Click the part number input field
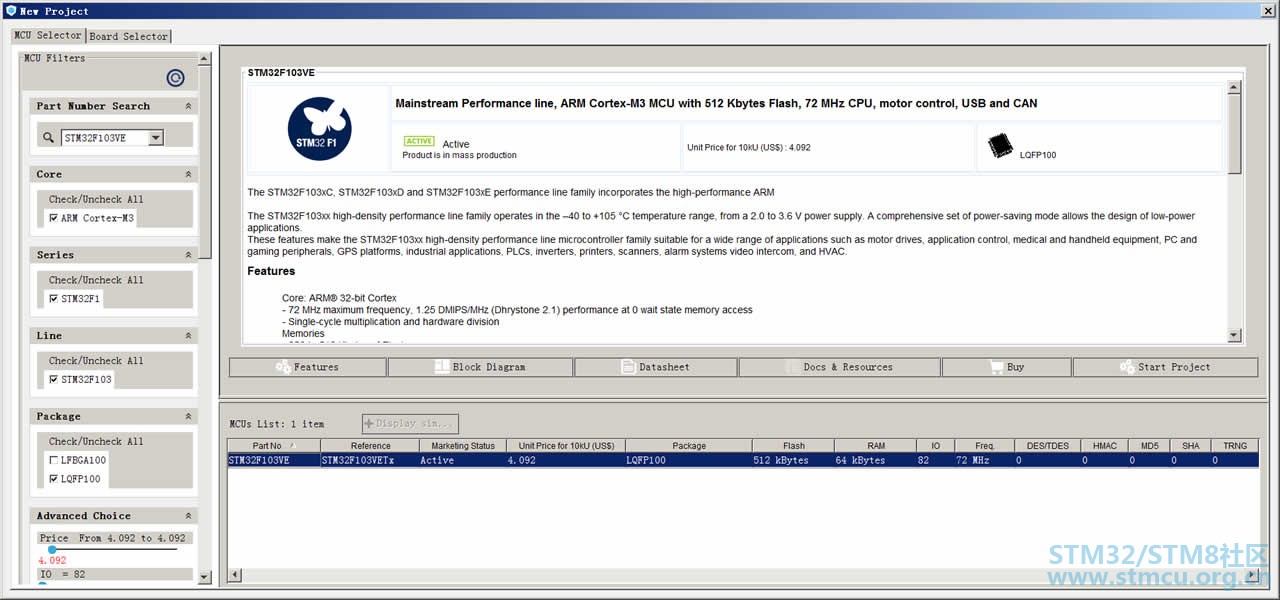The height and width of the screenshot is (600, 1280). [105, 138]
